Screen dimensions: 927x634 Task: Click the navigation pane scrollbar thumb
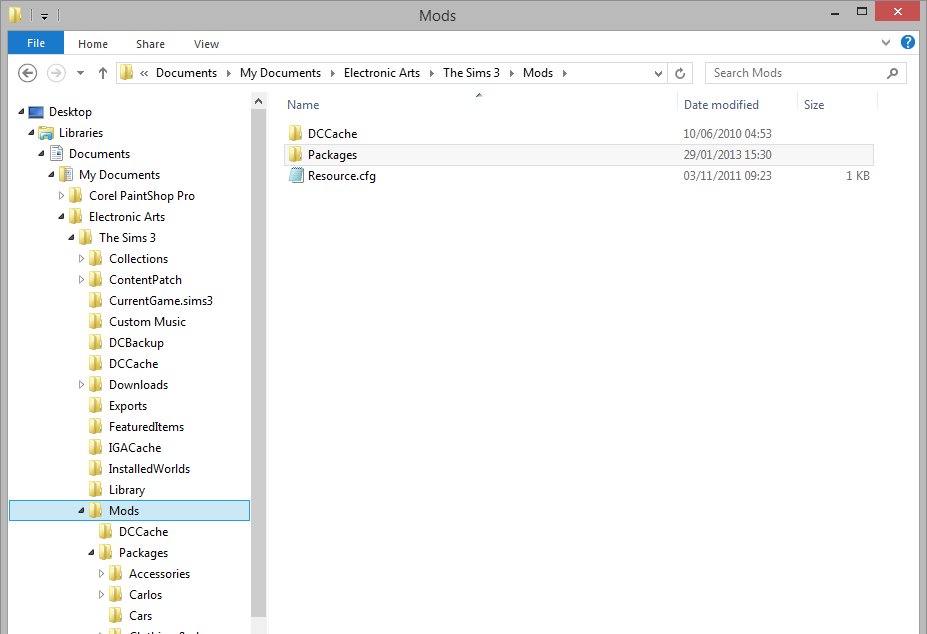[x=258, y=363]
